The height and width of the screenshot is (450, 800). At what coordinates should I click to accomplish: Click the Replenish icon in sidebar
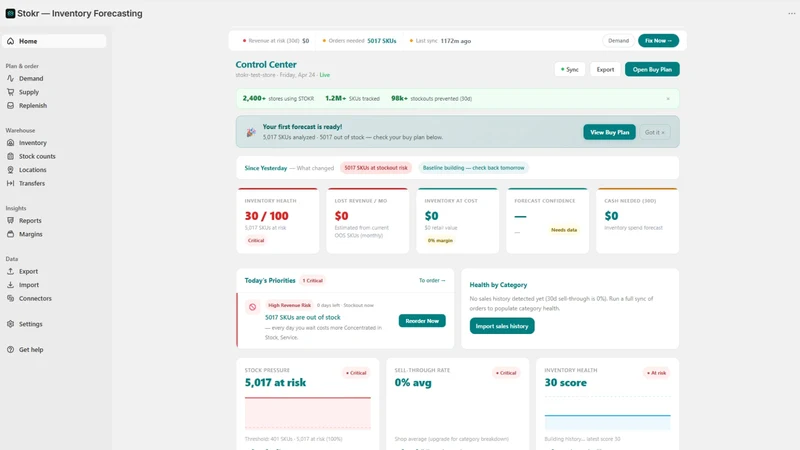click(x=10, y=106)
